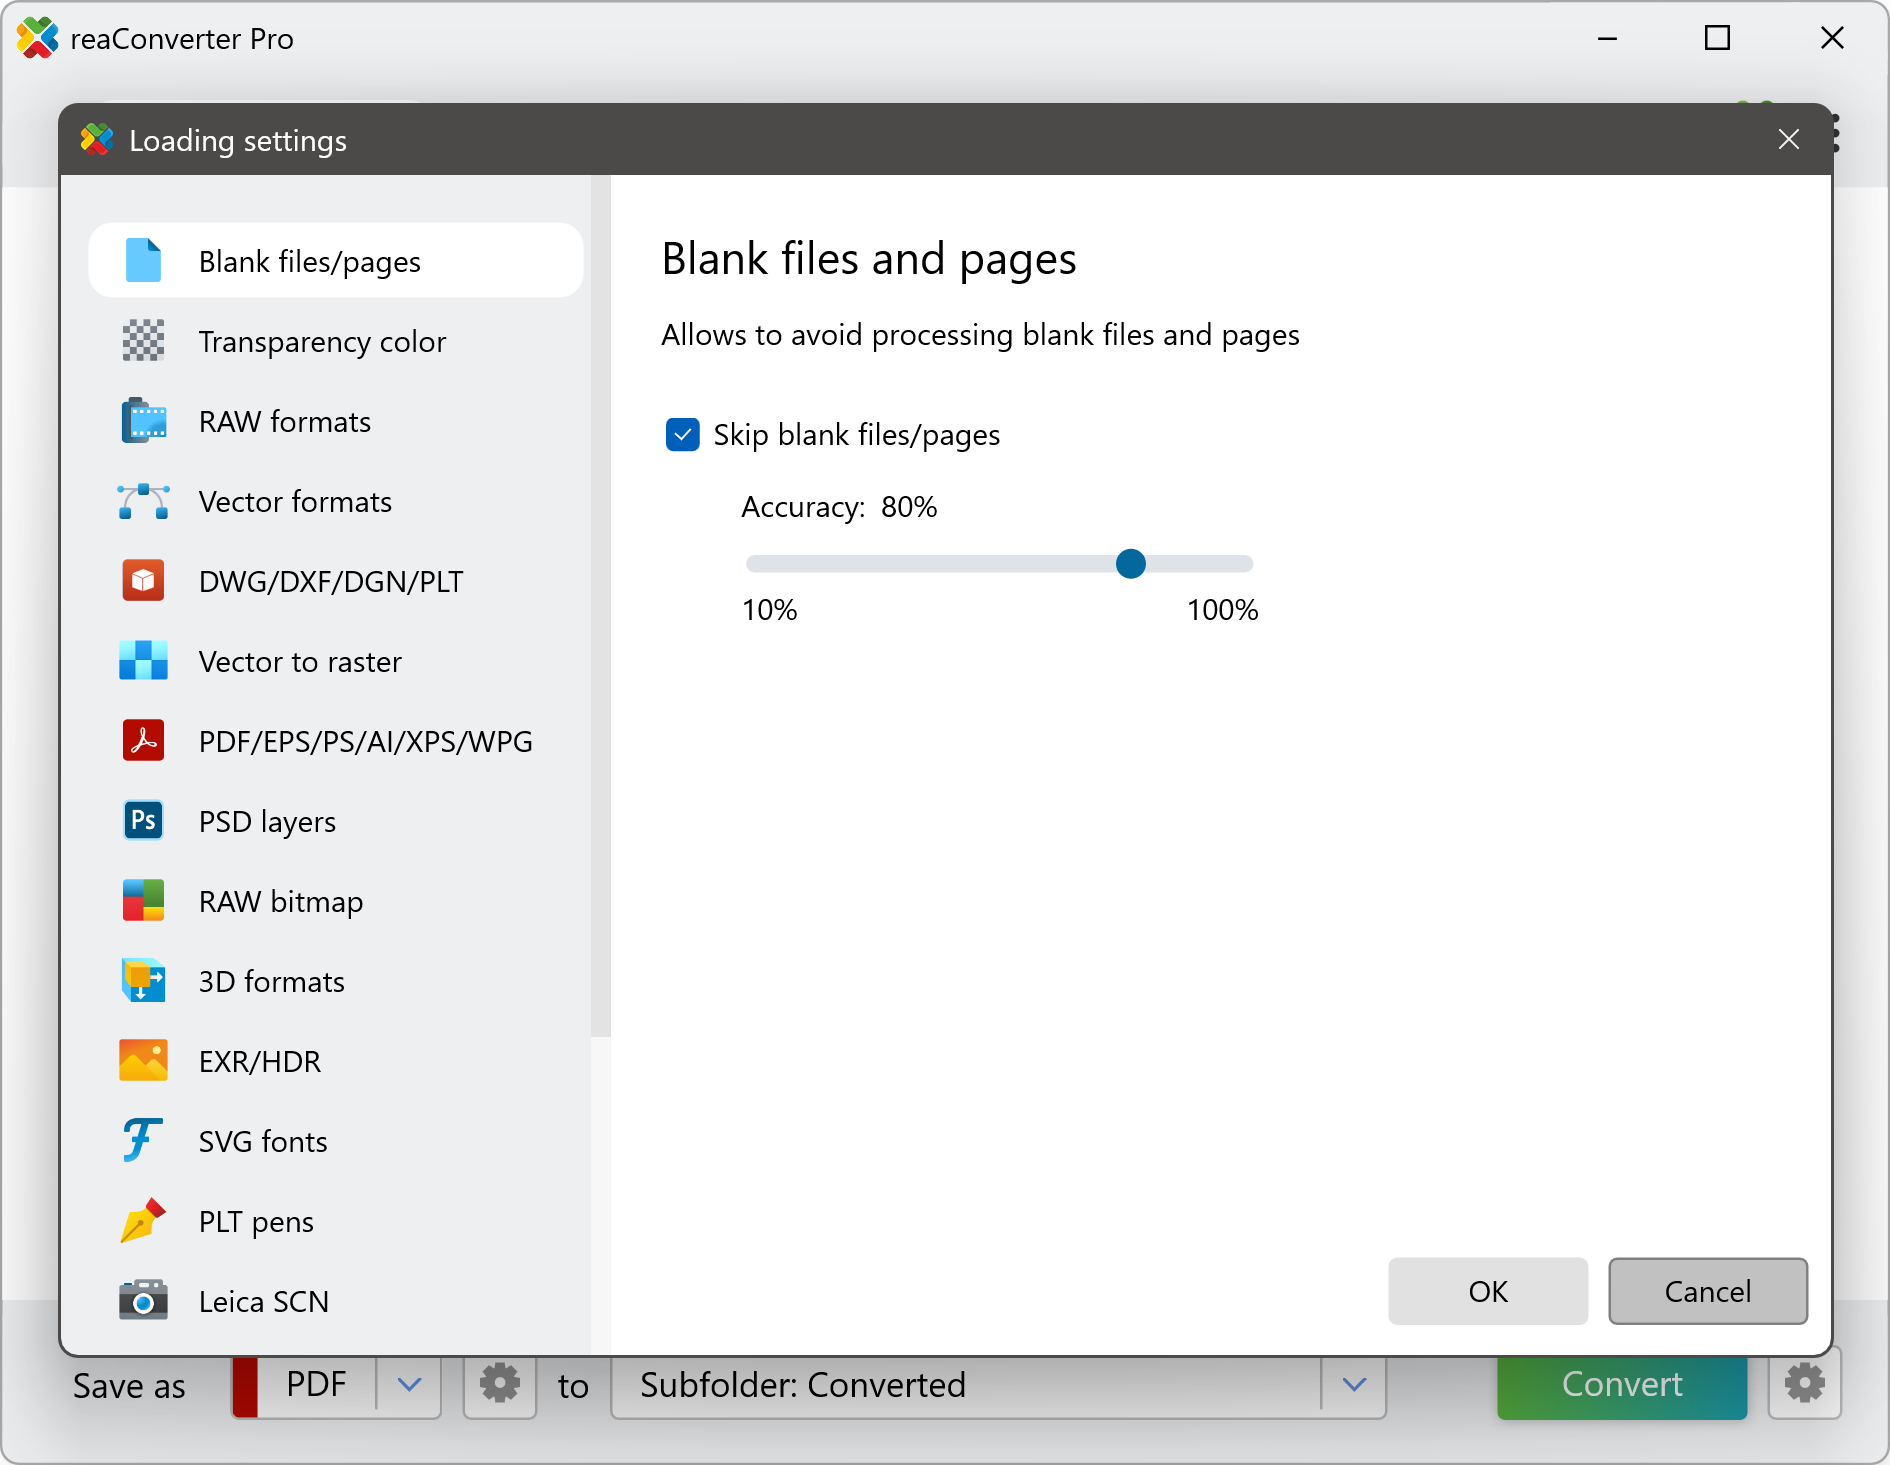Select the Vector formats bezier icon
Screen dimensions: 1890x1465
(143, 501)
